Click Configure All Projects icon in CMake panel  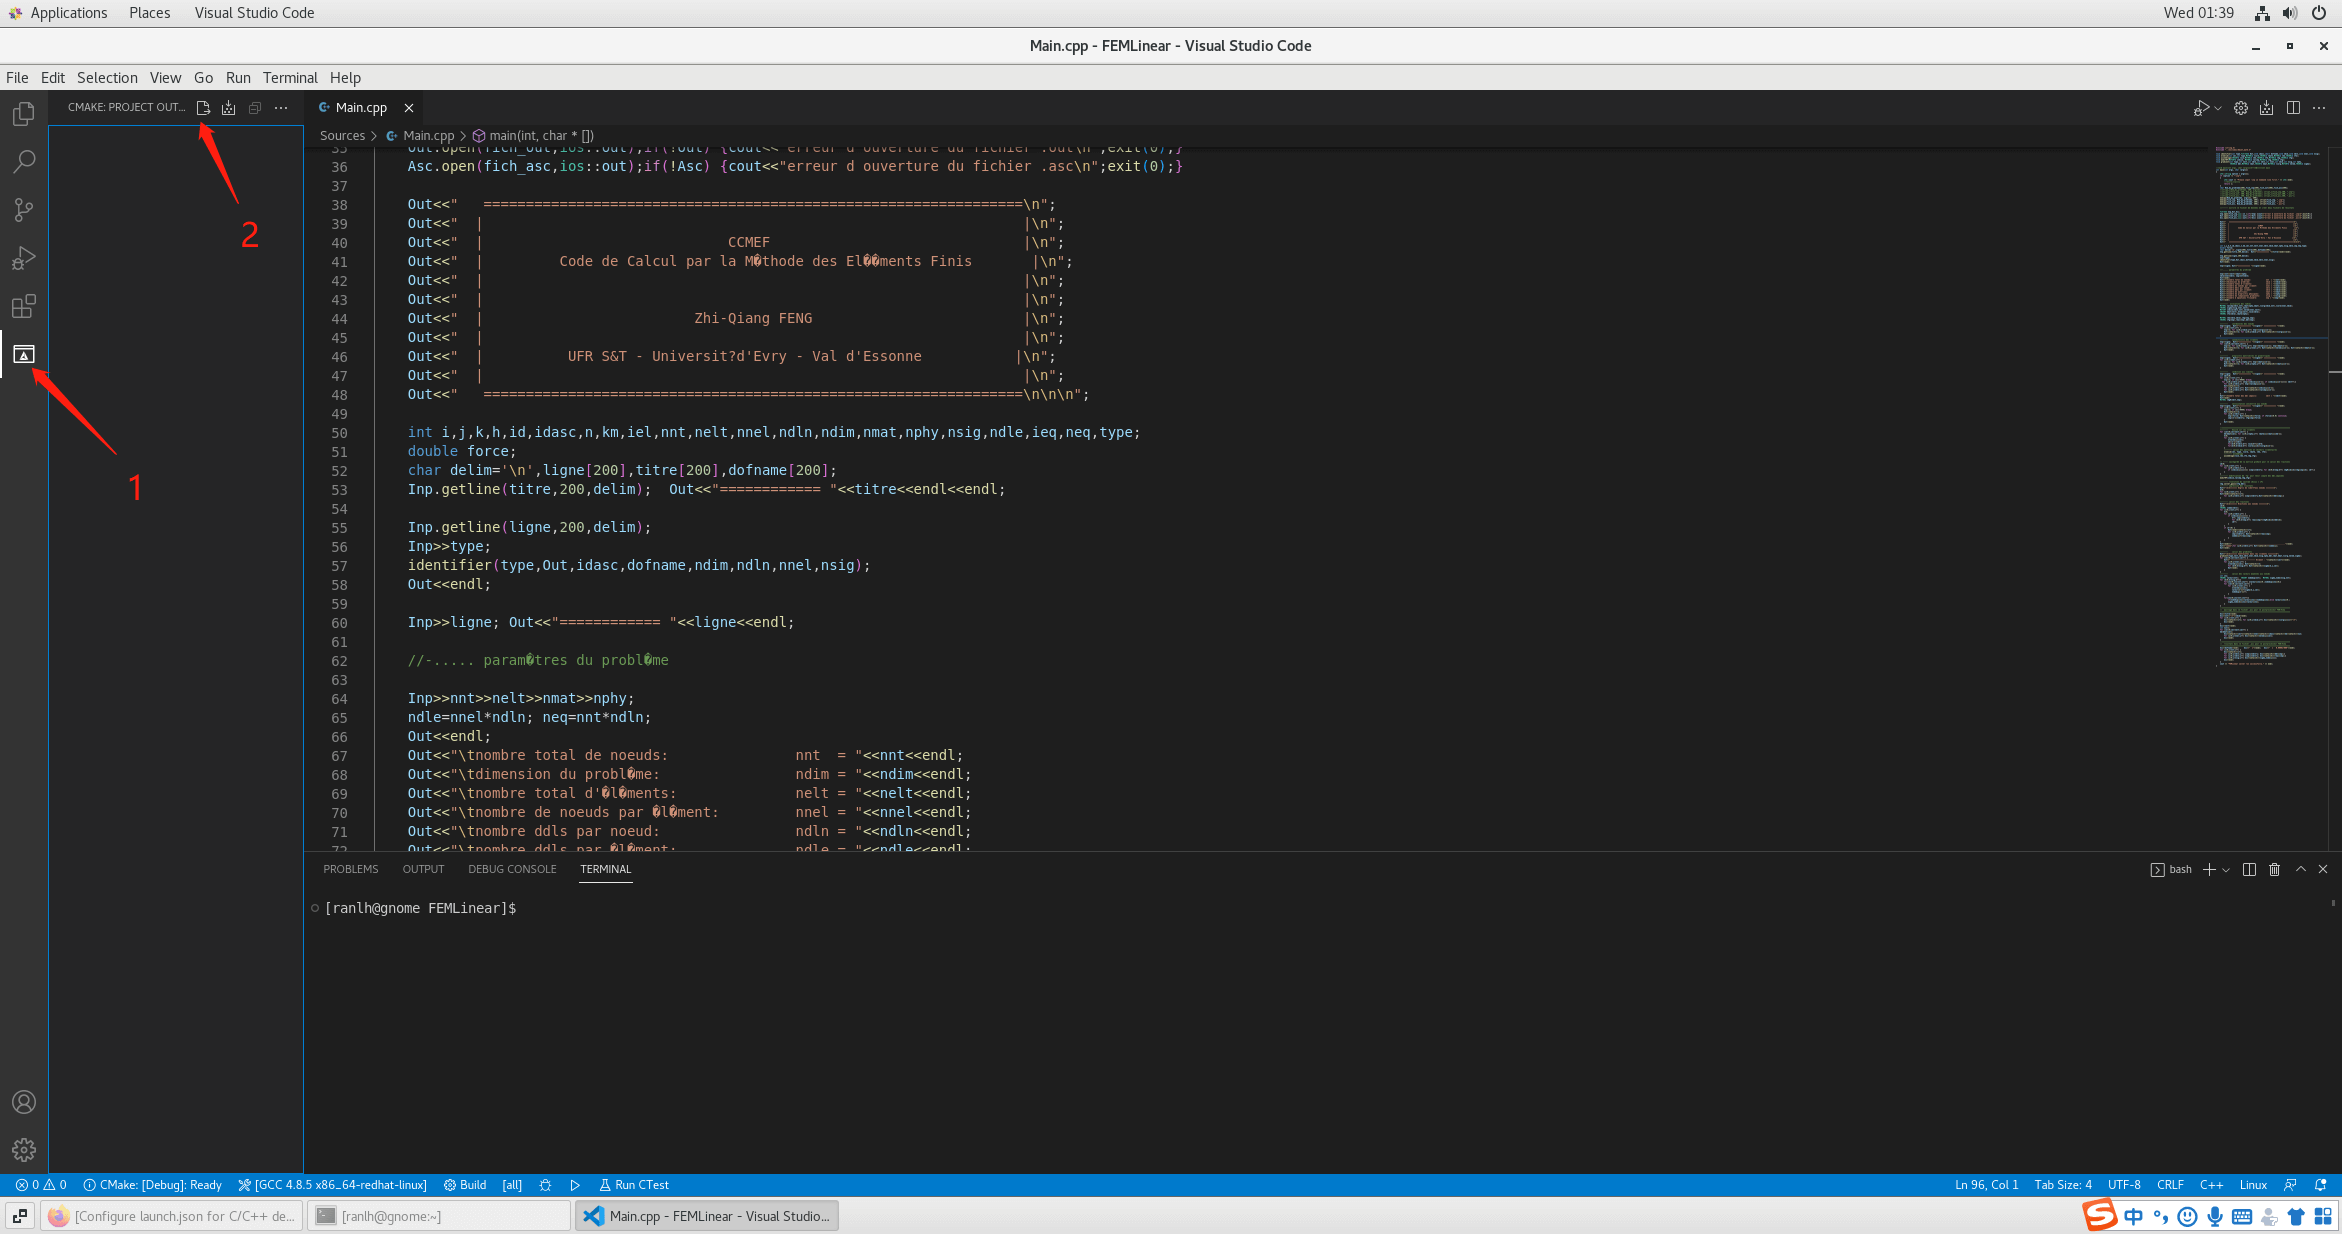click(x=203, y=108)
